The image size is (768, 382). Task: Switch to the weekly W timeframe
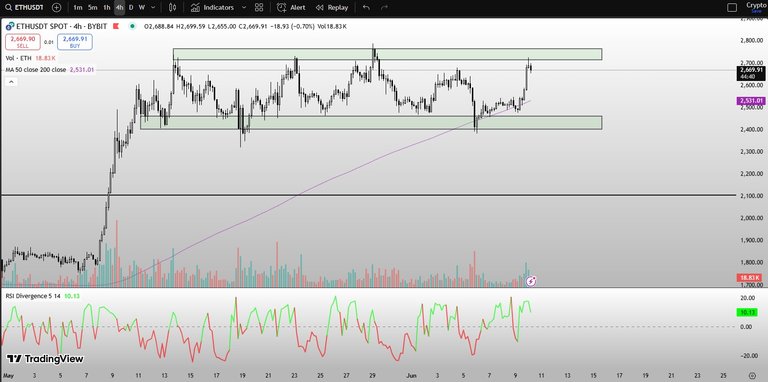click(142, 7)
